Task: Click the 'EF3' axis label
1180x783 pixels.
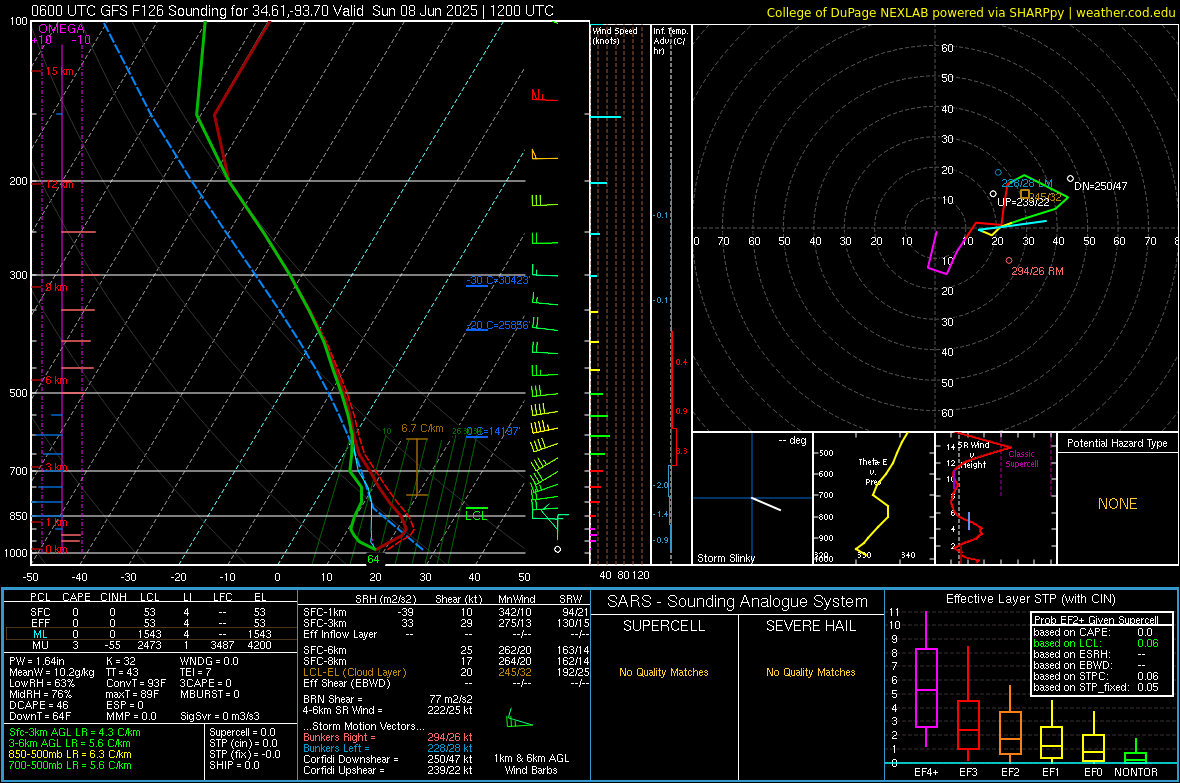Action: click(x=968, y=772)
